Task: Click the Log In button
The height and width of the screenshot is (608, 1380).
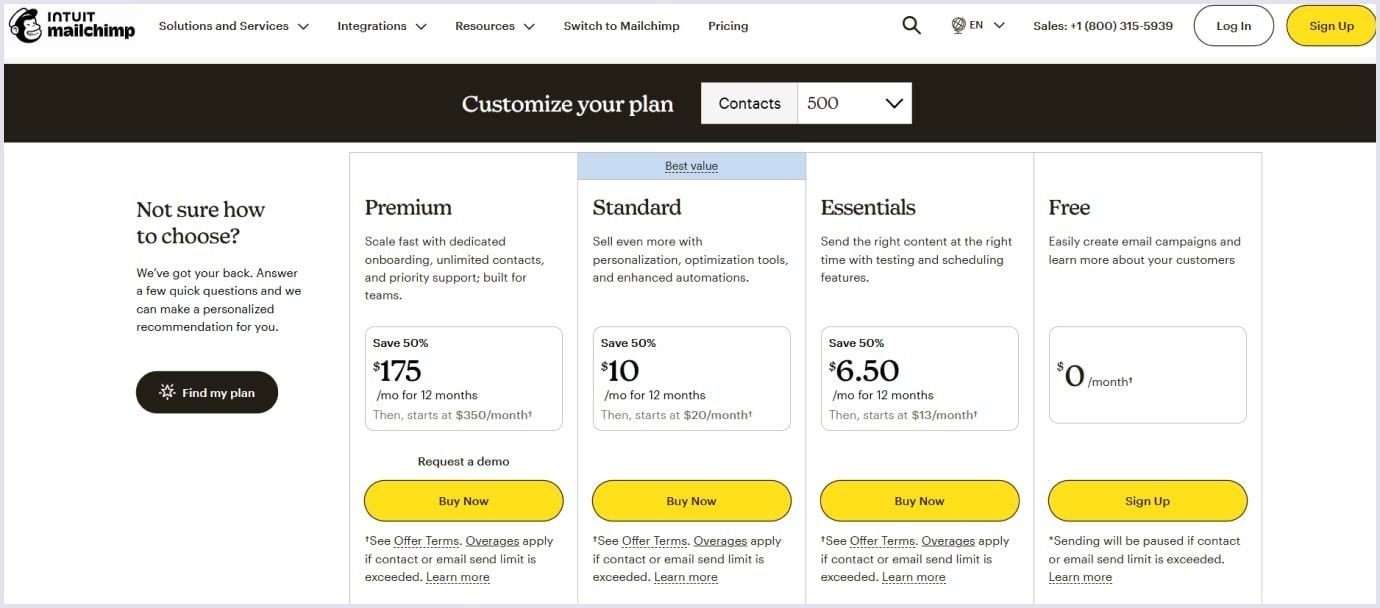Action: pyautogui.click(x=1233, y=26)
